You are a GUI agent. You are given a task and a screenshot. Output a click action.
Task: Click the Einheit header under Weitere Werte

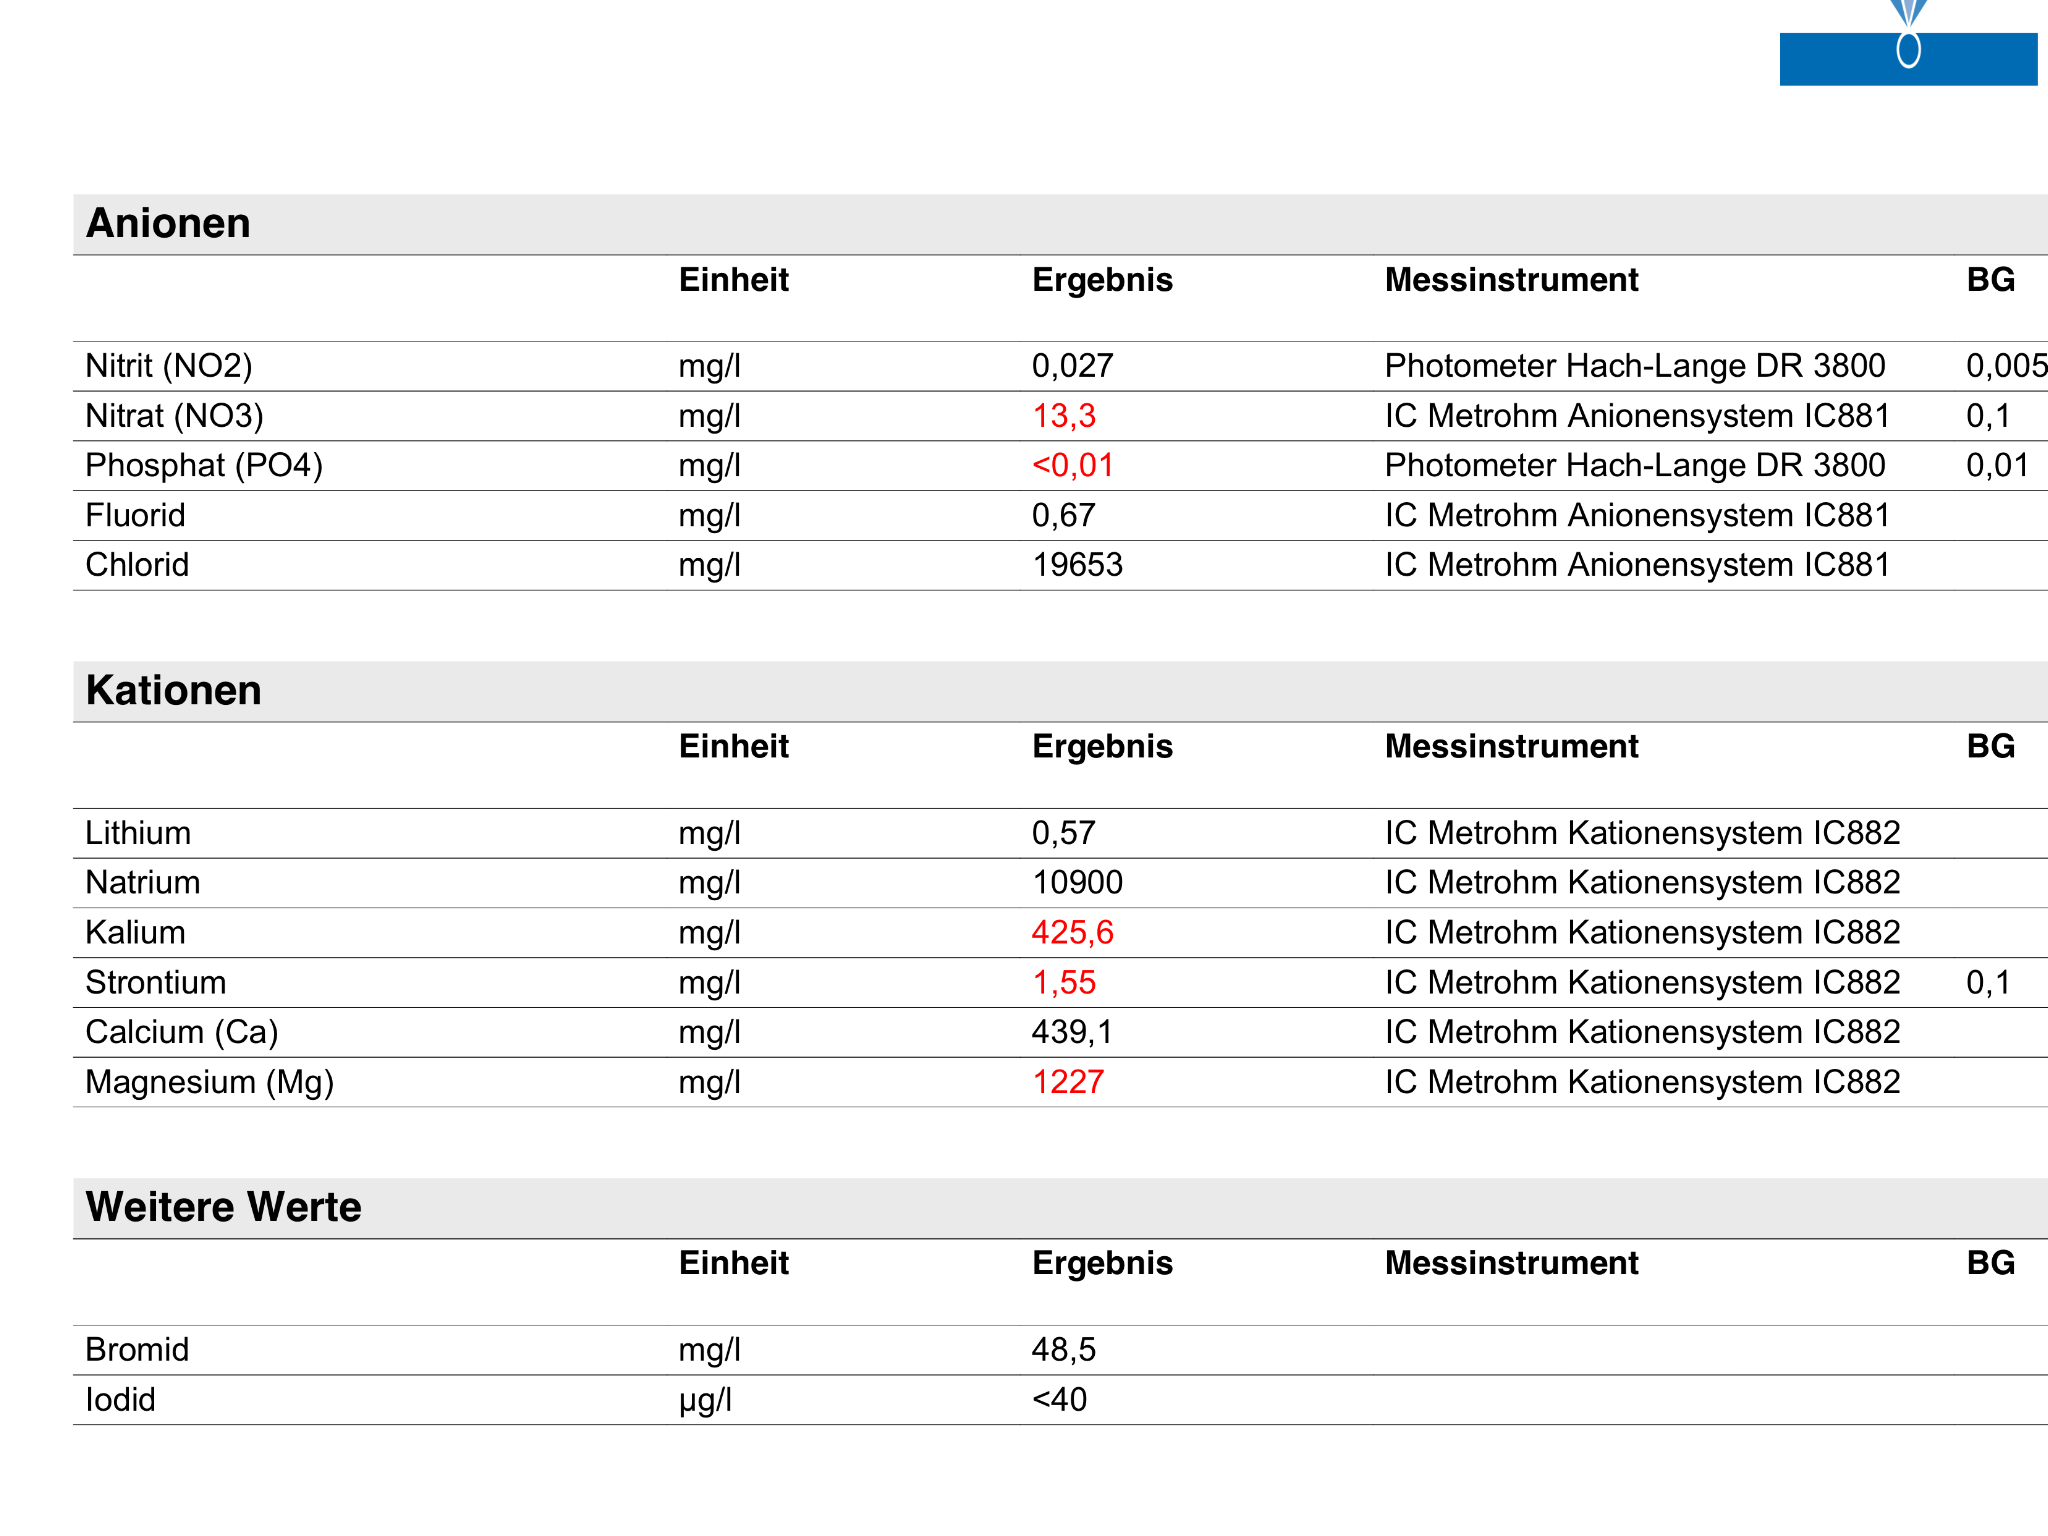pyautogui.click(x=733, y=1263)
